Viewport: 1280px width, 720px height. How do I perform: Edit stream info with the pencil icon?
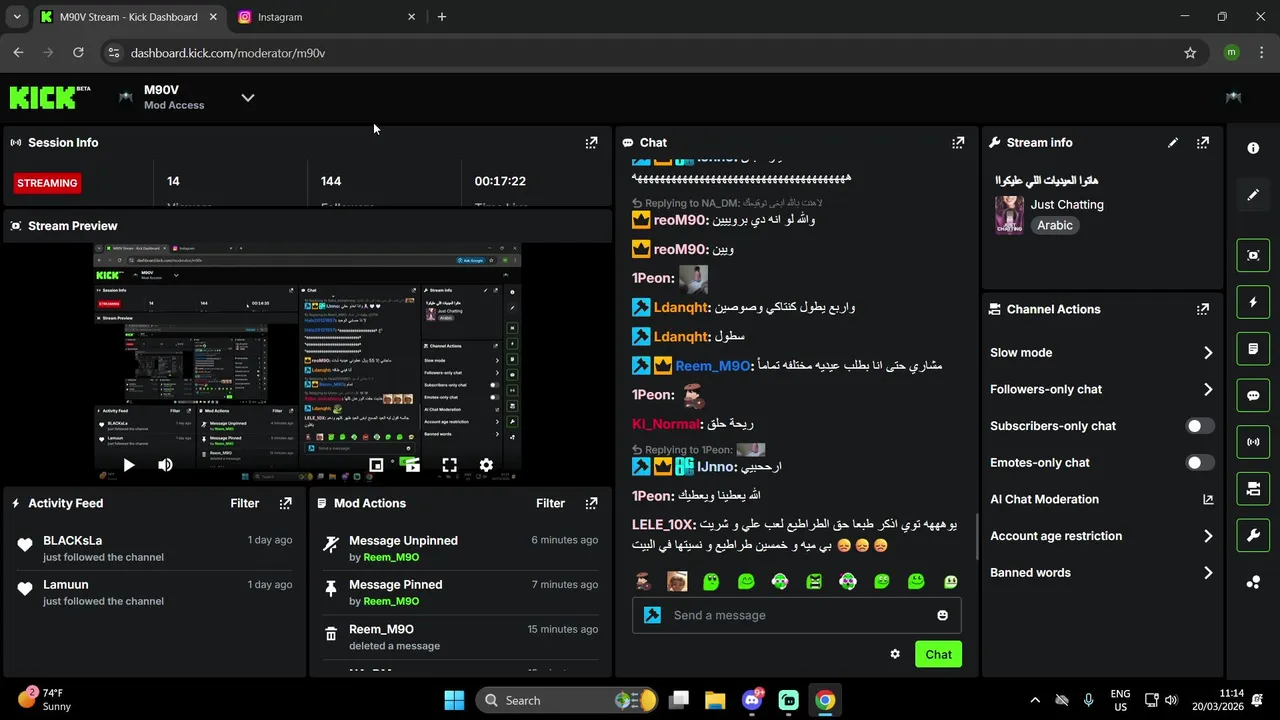tap(1173, 143)
